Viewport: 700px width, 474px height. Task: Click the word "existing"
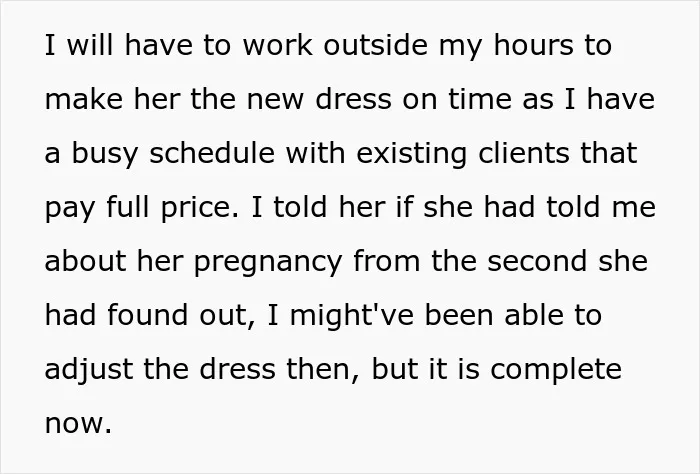[x=411, y=154]
